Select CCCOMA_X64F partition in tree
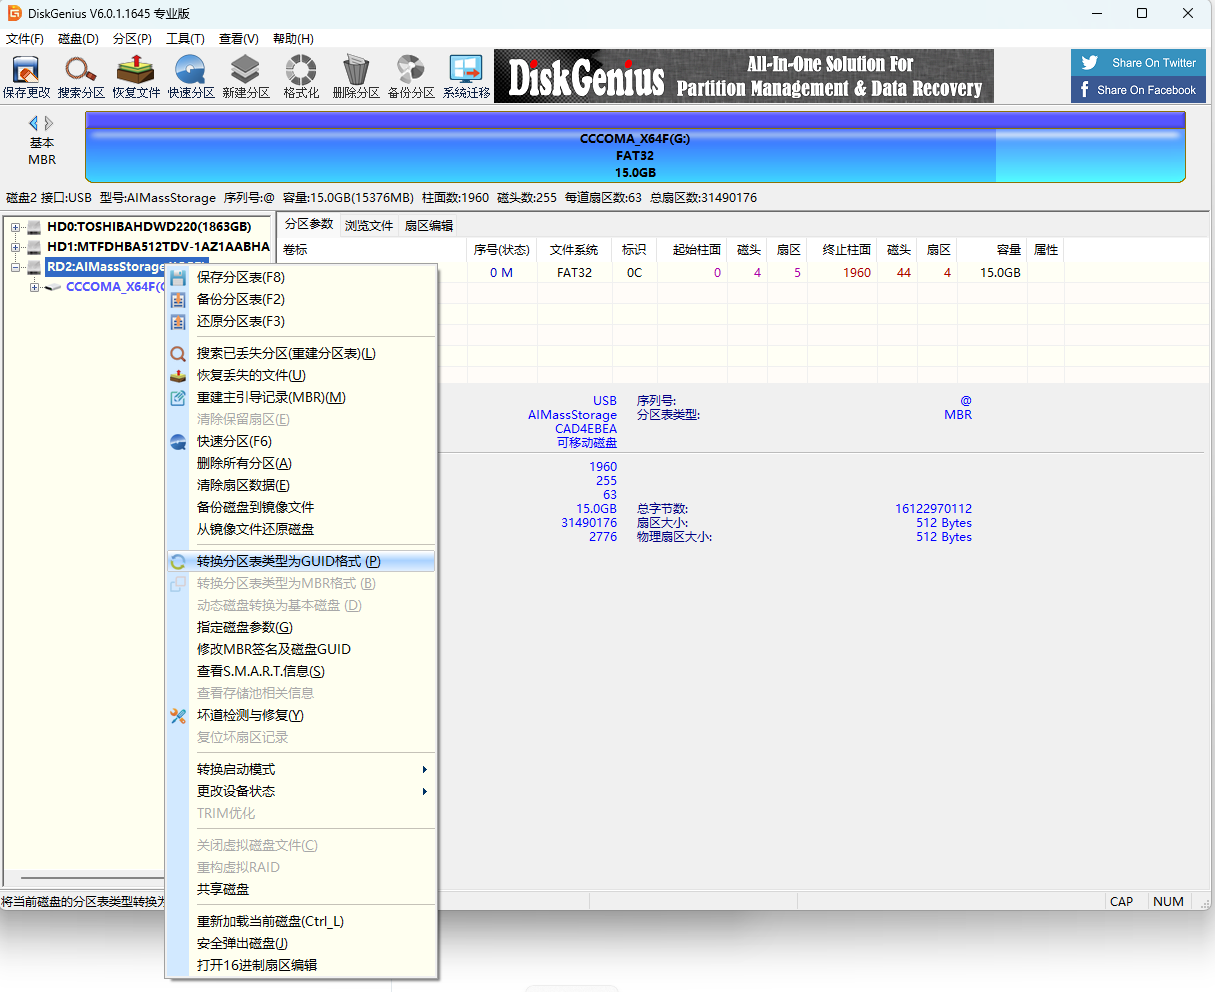 [115, 287]
